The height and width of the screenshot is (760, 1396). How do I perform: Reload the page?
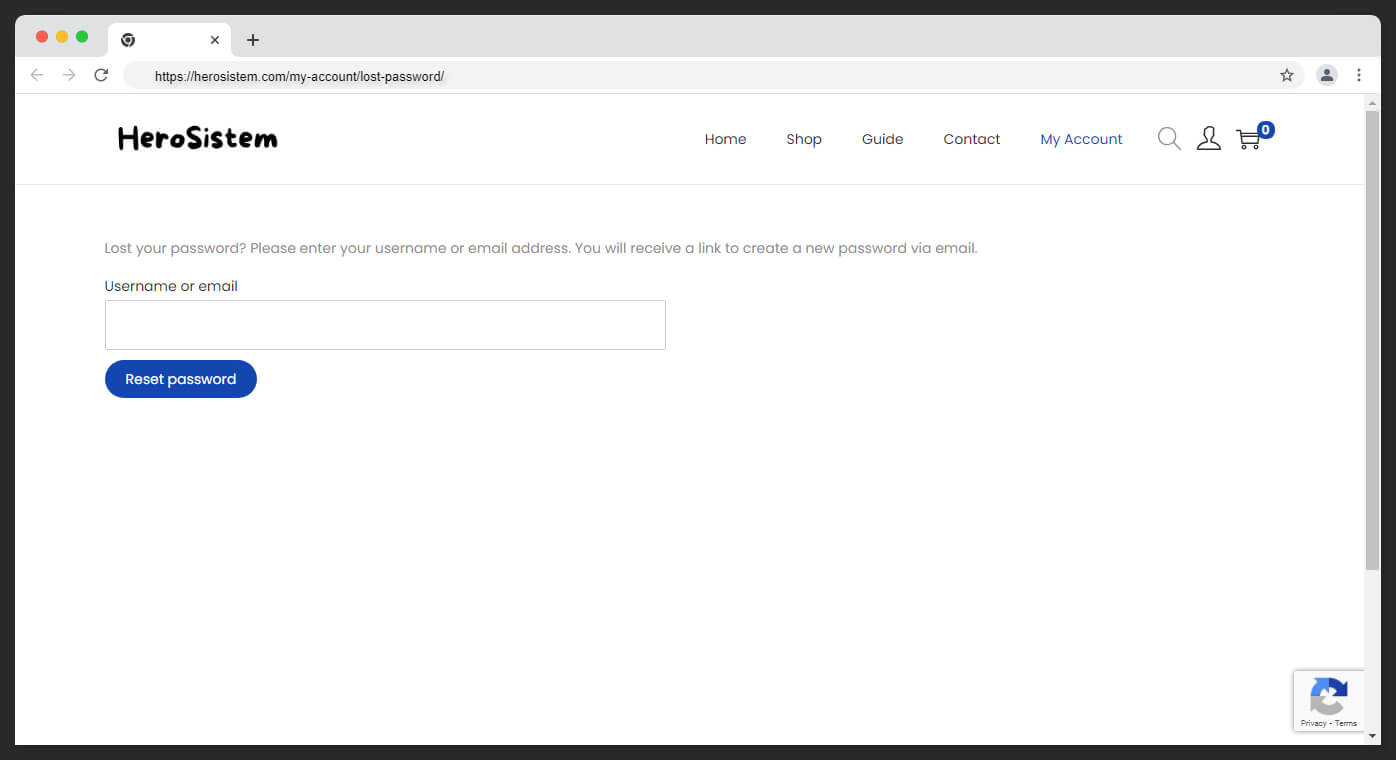101,75
